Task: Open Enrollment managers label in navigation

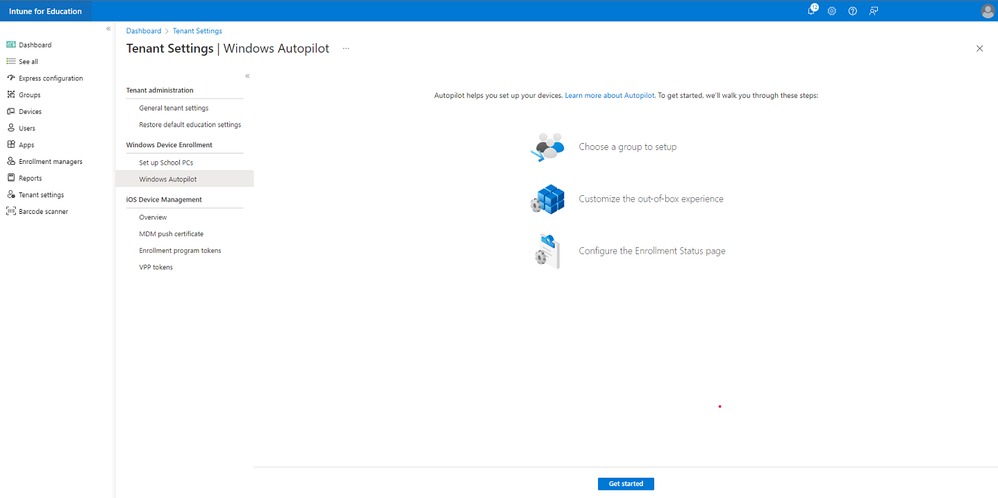Action: (x=50, y=162)
